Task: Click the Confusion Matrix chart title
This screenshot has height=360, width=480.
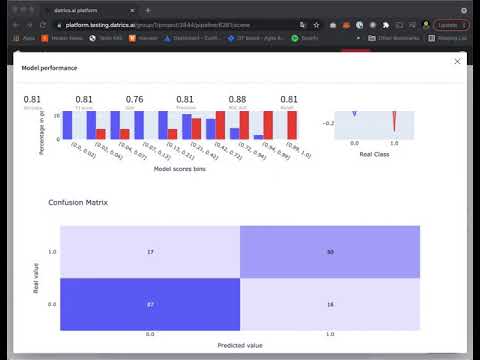Action: coord(78,203)
